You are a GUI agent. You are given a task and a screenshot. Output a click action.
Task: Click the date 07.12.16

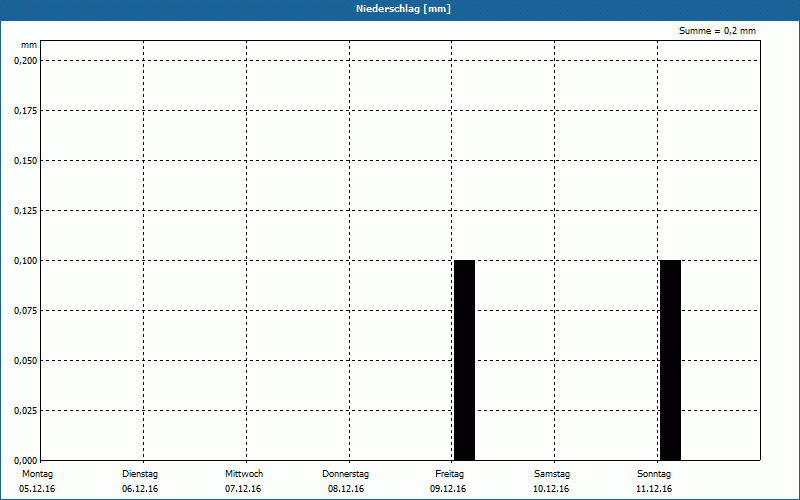[x=243, y=489]
